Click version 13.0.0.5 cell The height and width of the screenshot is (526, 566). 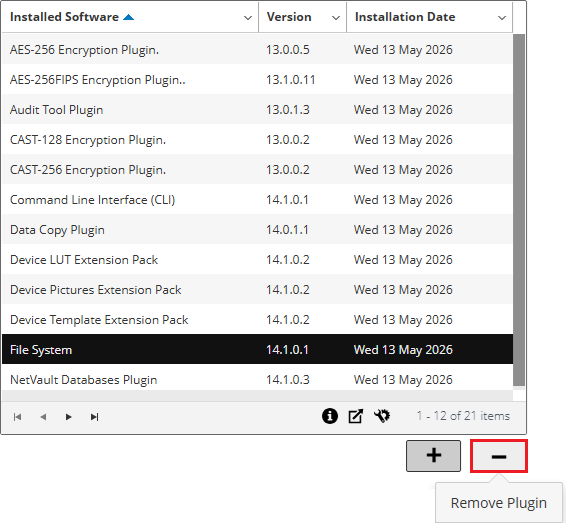coord(288,49)
